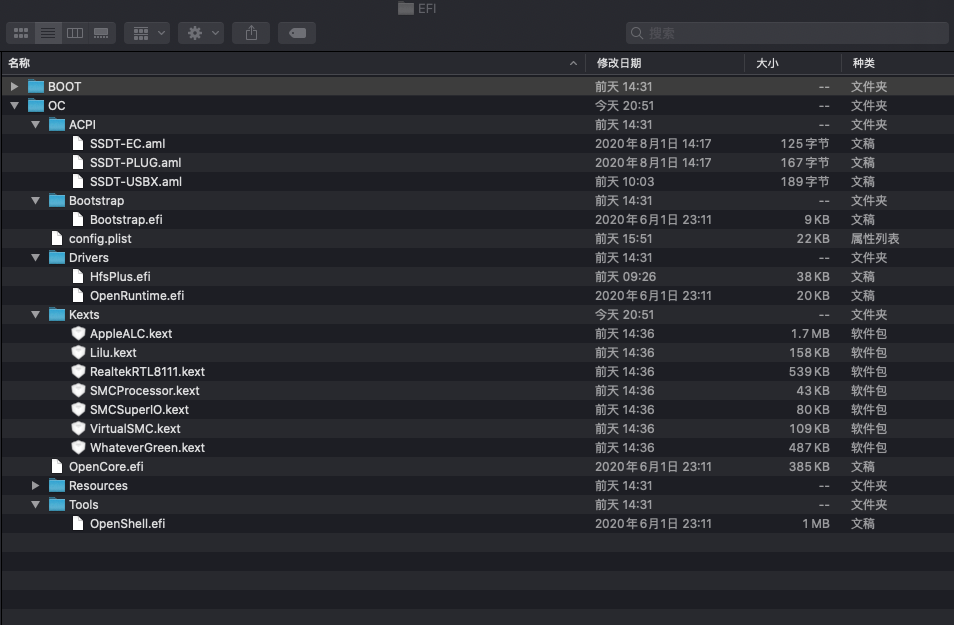Screen dimensions: 954x625
Task: Click the SSDT-USBX.aml file icon
Action: tap(78, 181)
